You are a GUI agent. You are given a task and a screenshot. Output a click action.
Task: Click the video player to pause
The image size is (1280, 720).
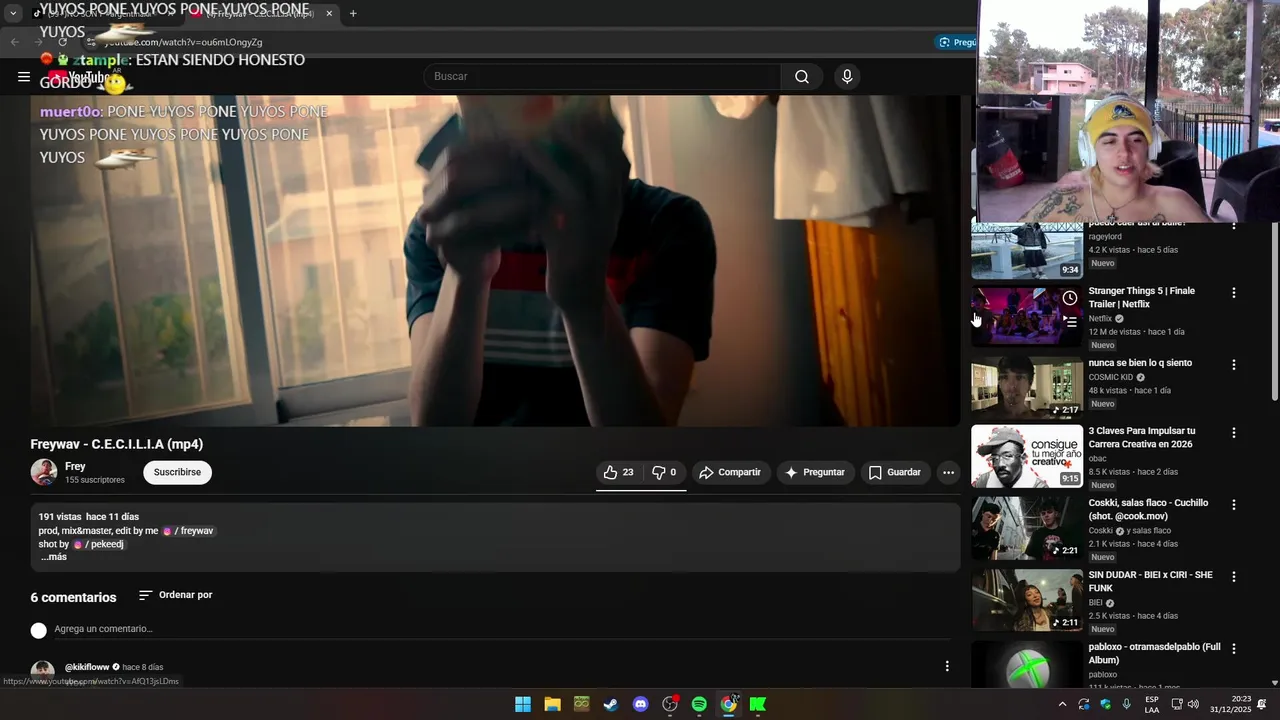(495, 260)
